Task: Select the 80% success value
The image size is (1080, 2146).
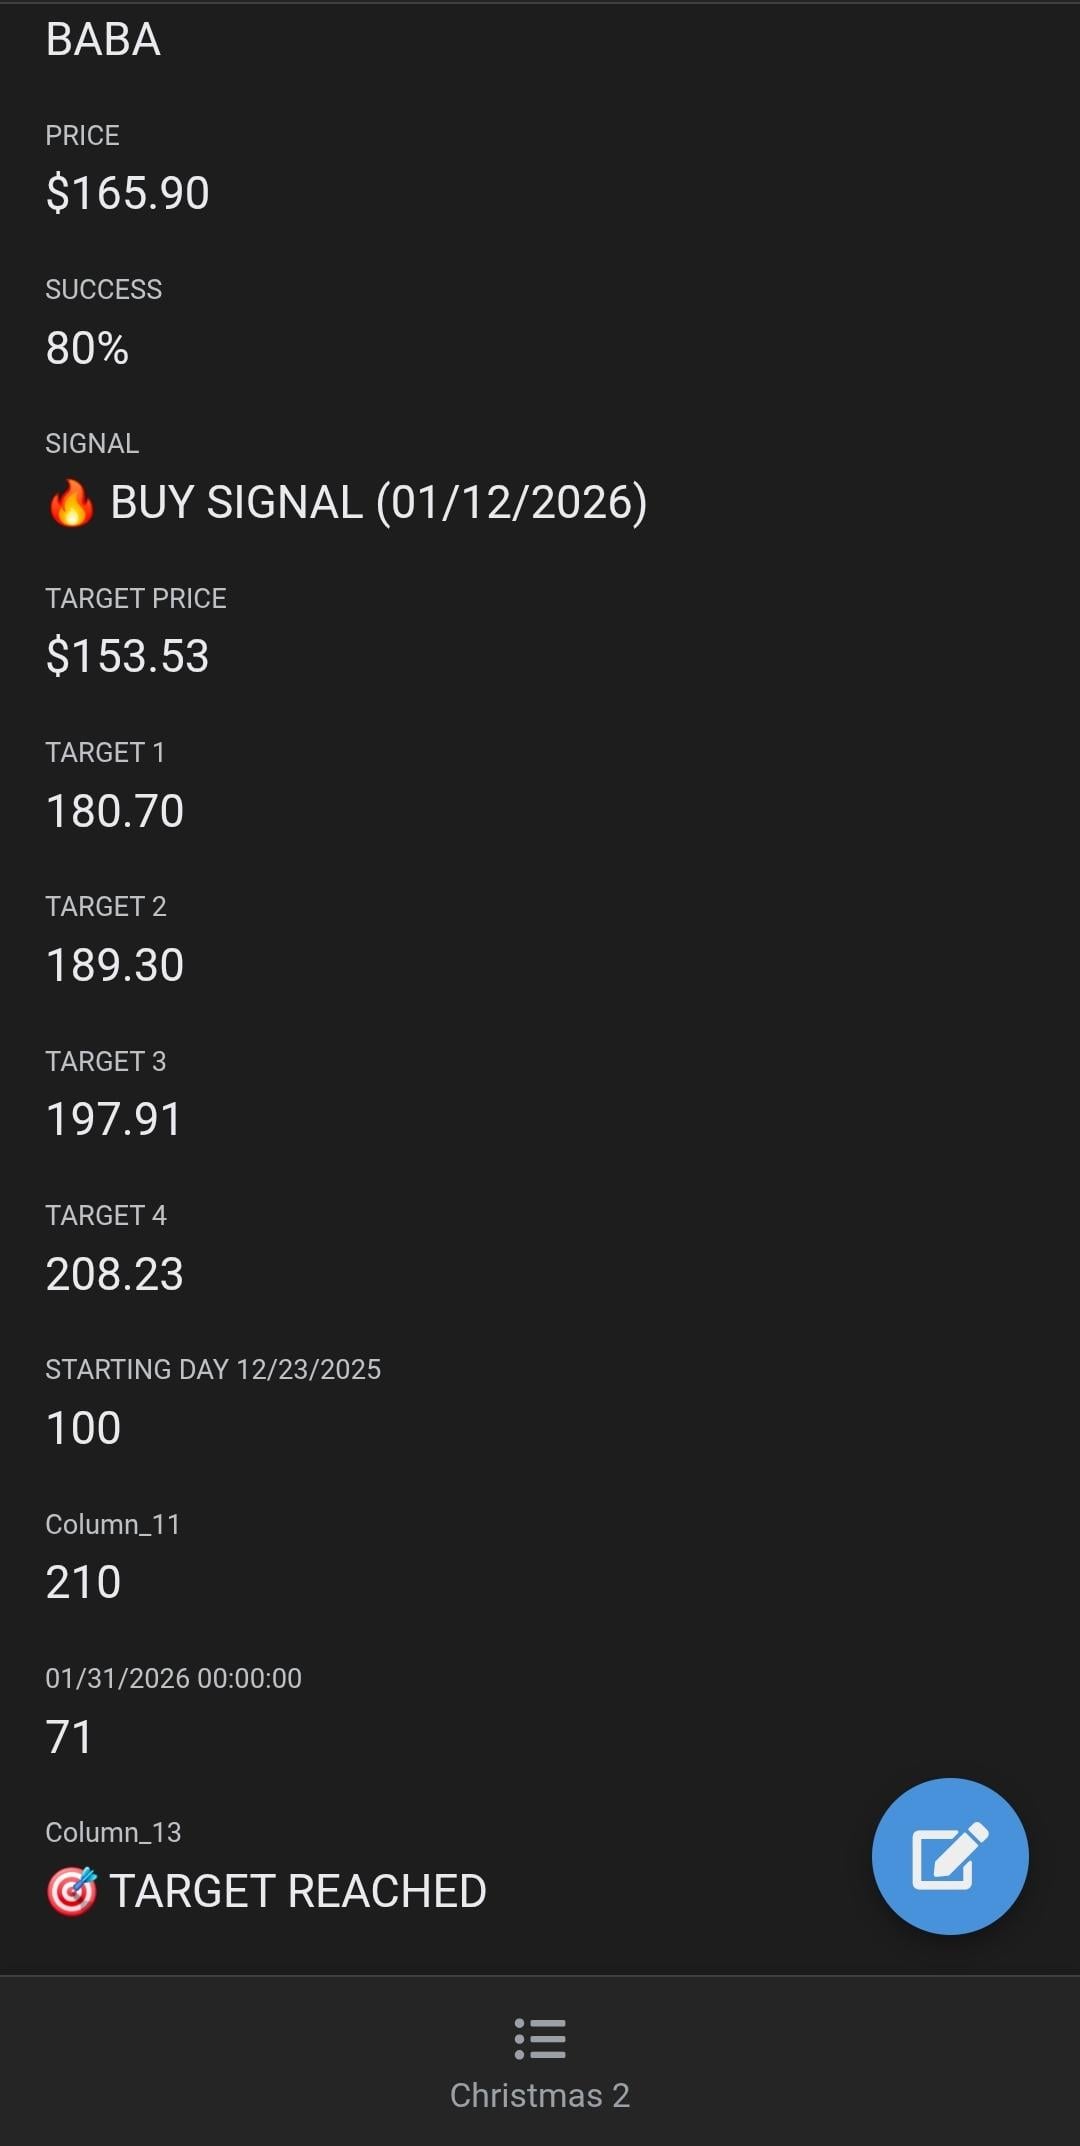Action: click(87, 348)
